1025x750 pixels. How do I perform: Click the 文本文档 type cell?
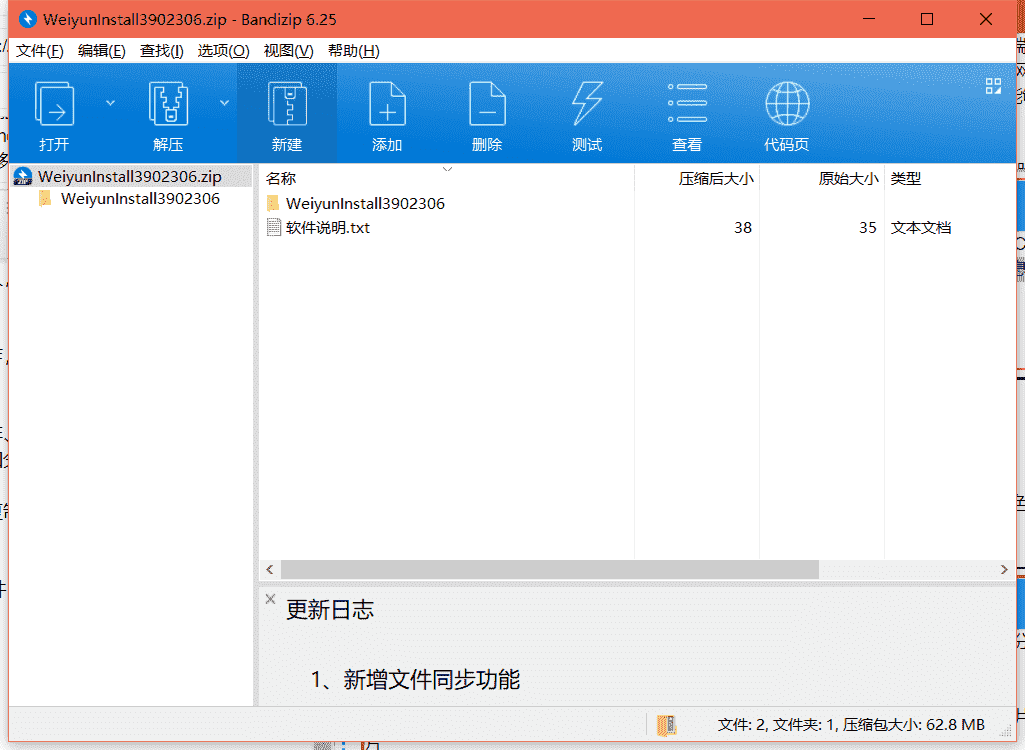point(920,228)
